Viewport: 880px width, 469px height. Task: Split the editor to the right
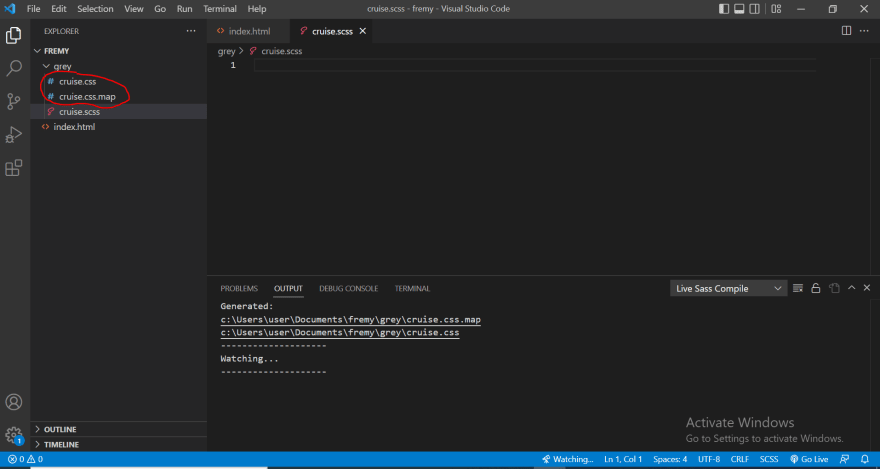[x=846, y=31]
